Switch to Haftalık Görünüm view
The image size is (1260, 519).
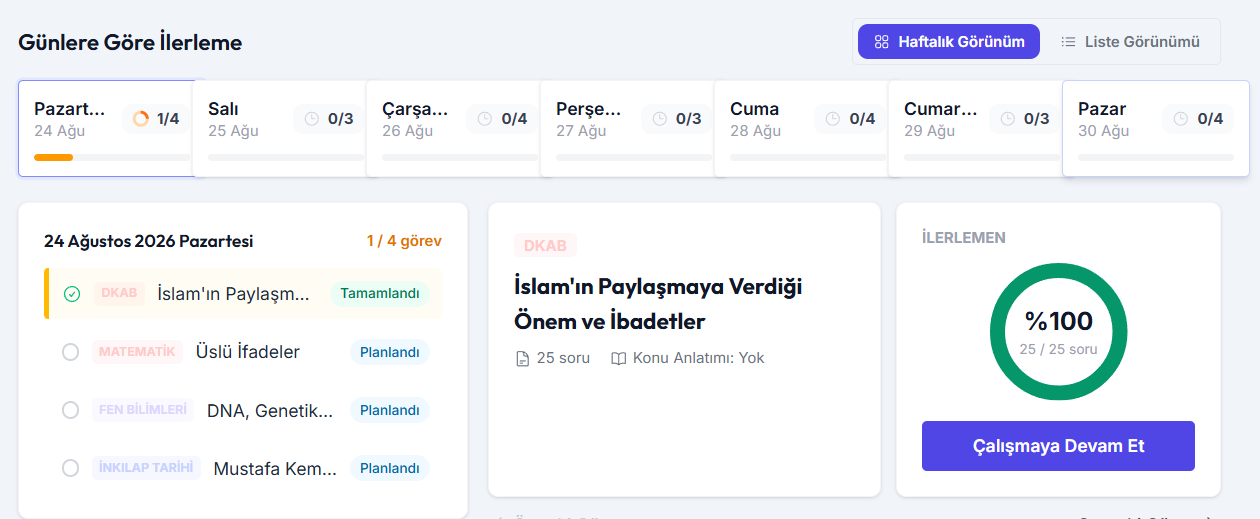948,42
